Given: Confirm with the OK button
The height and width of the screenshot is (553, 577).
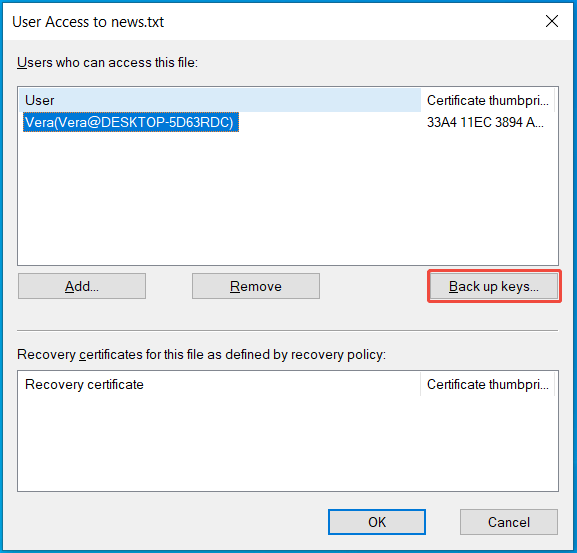Looking at the screenshot, I should 377,522.
